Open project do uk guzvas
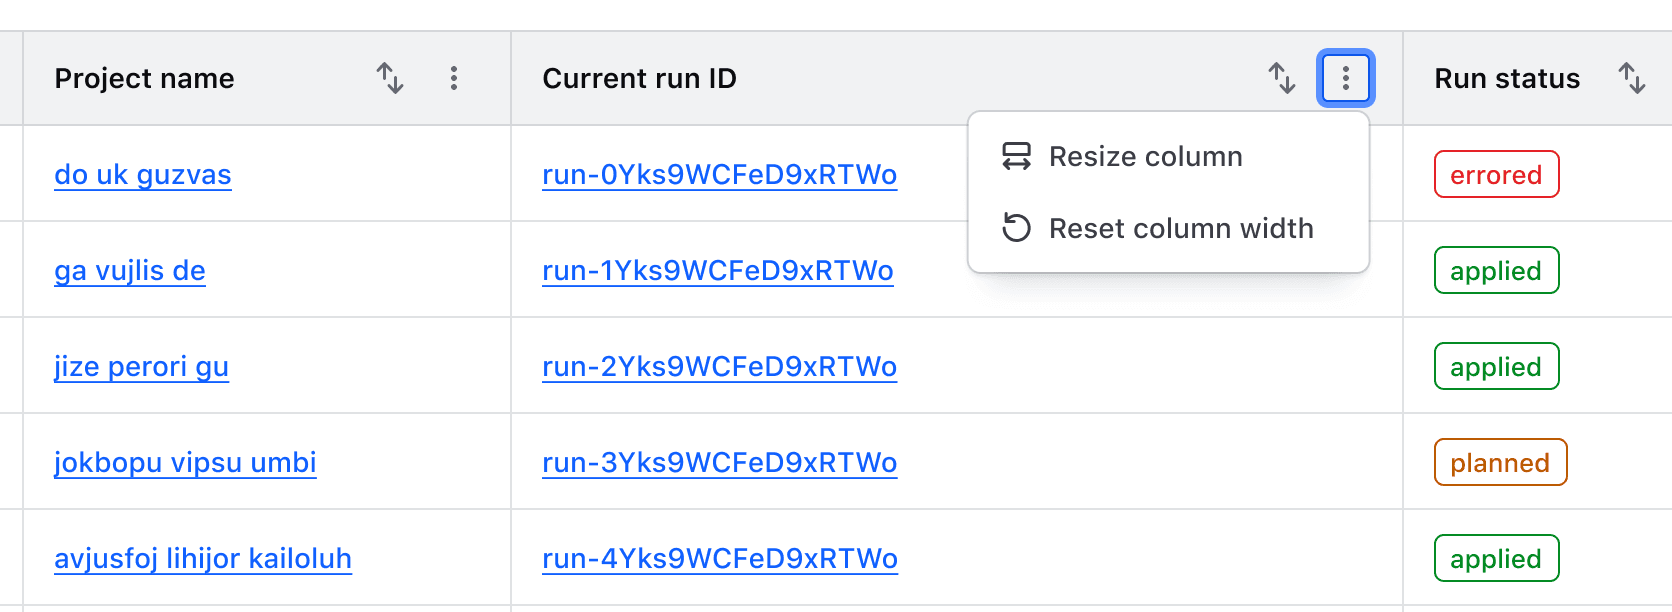The image size is (1672, 612). (143, 175)
